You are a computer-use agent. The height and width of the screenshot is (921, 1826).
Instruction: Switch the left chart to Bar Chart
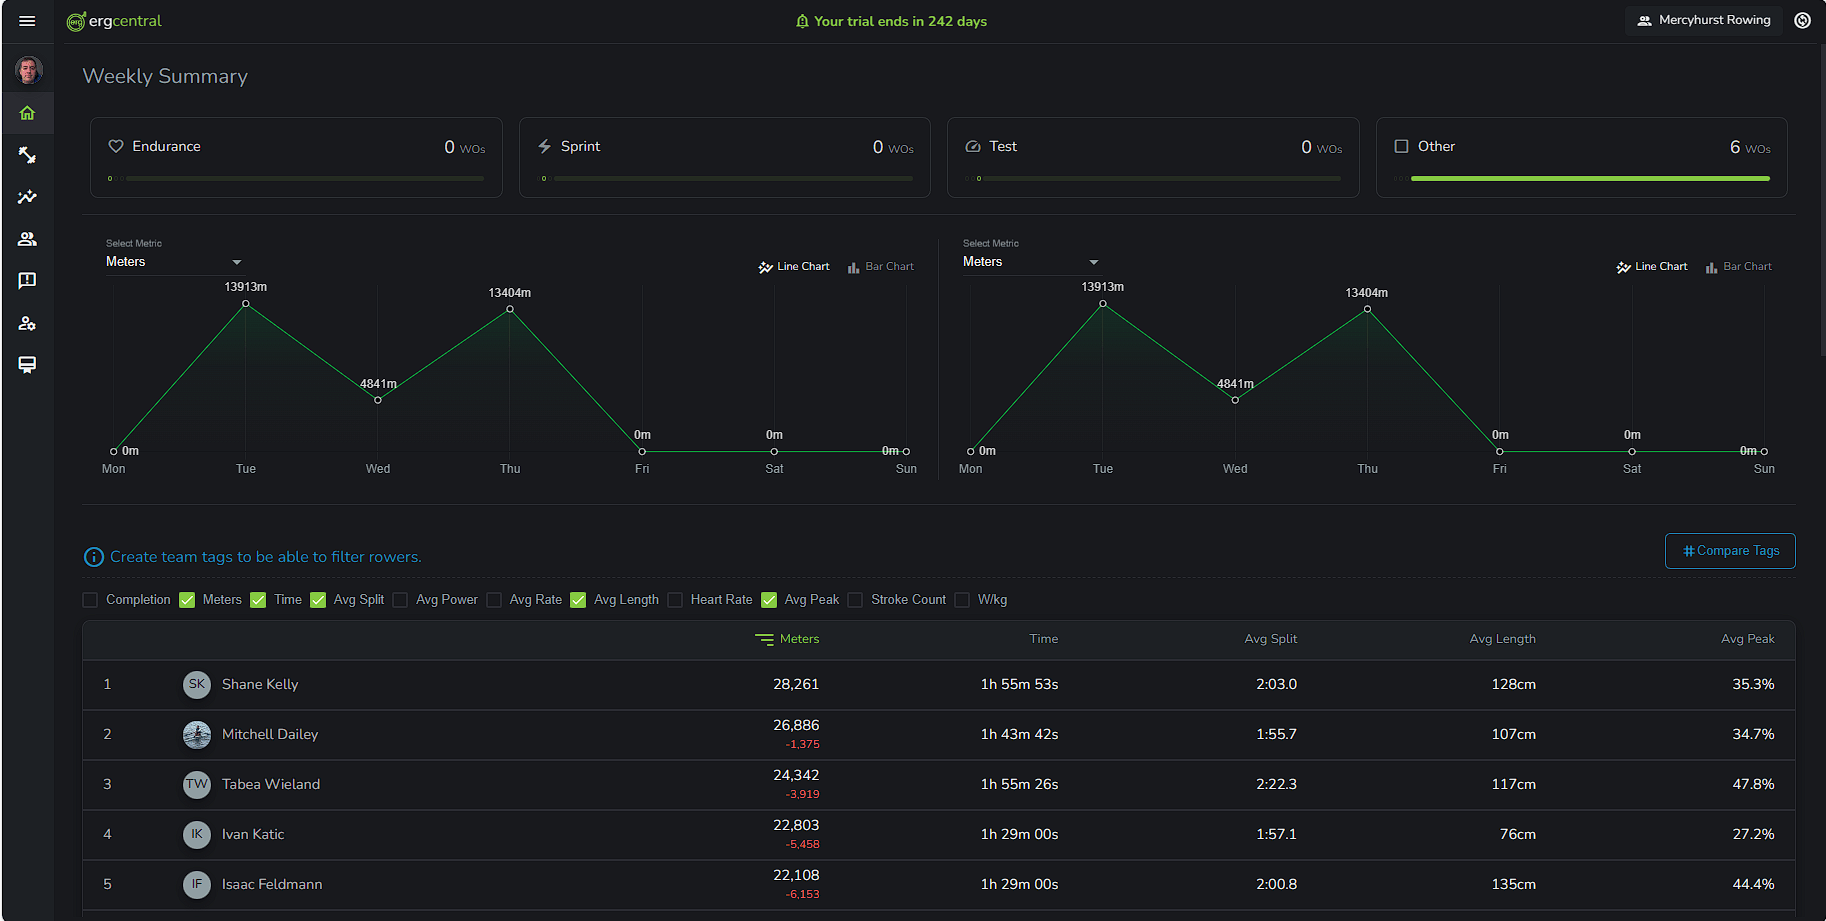click(x=880, y=266)
